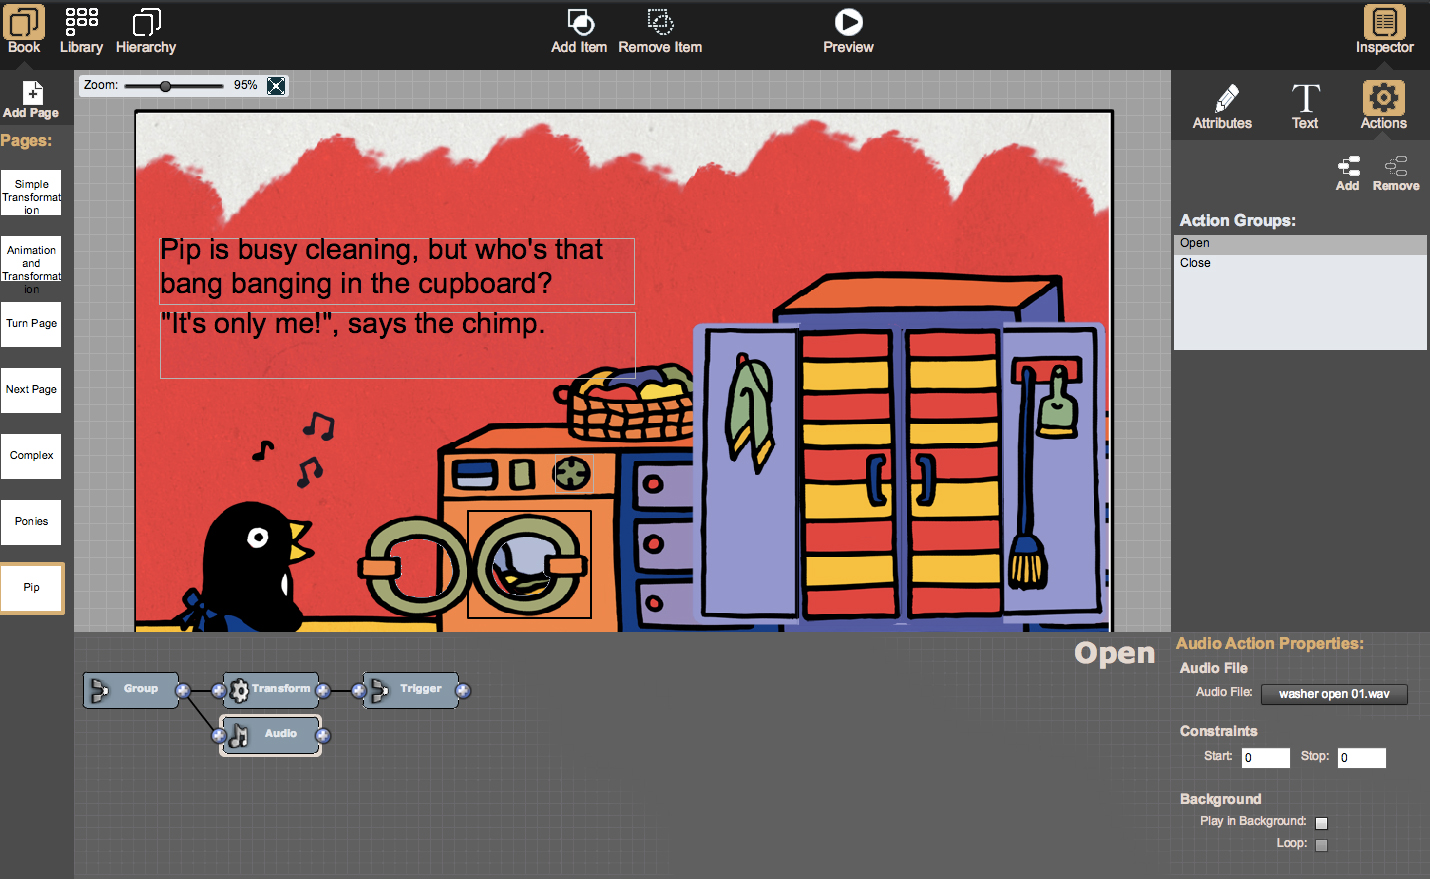Image resolution: width=1430 pixels, height=879 pixels.
Task: Add a new page with Add Page
Action: coord(31,100)
